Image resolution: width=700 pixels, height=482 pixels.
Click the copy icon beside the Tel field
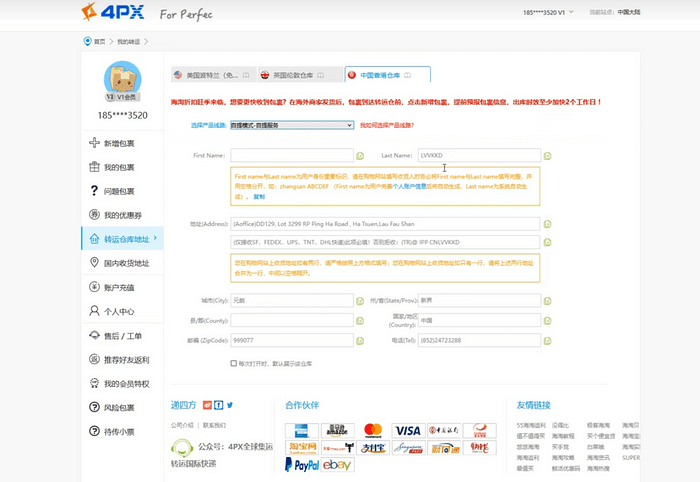[548, 341]
